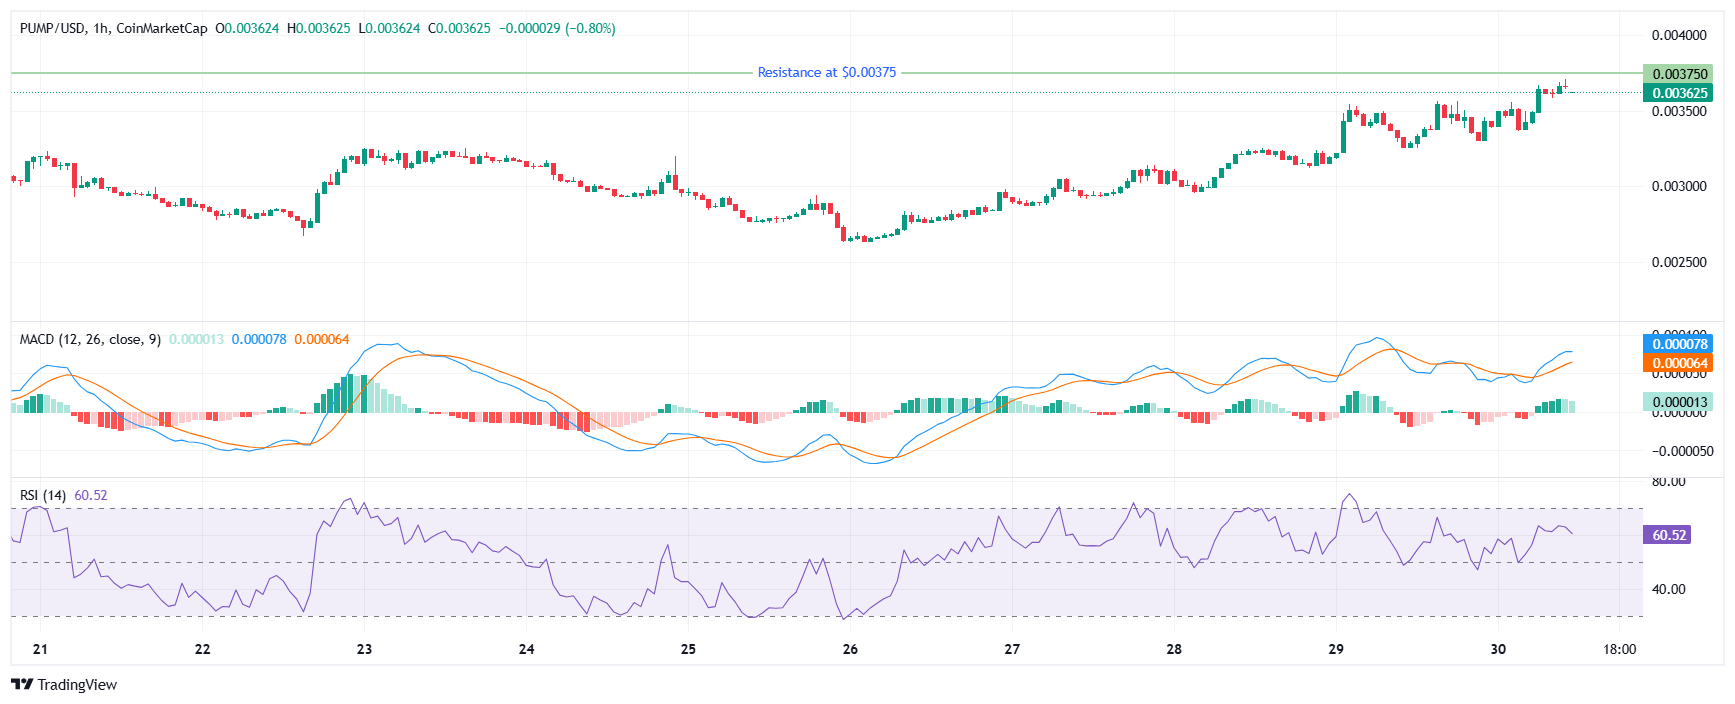Click date label 26 on time axis
The width and height of the screenshot is (1735, 704).
point(850,649)
